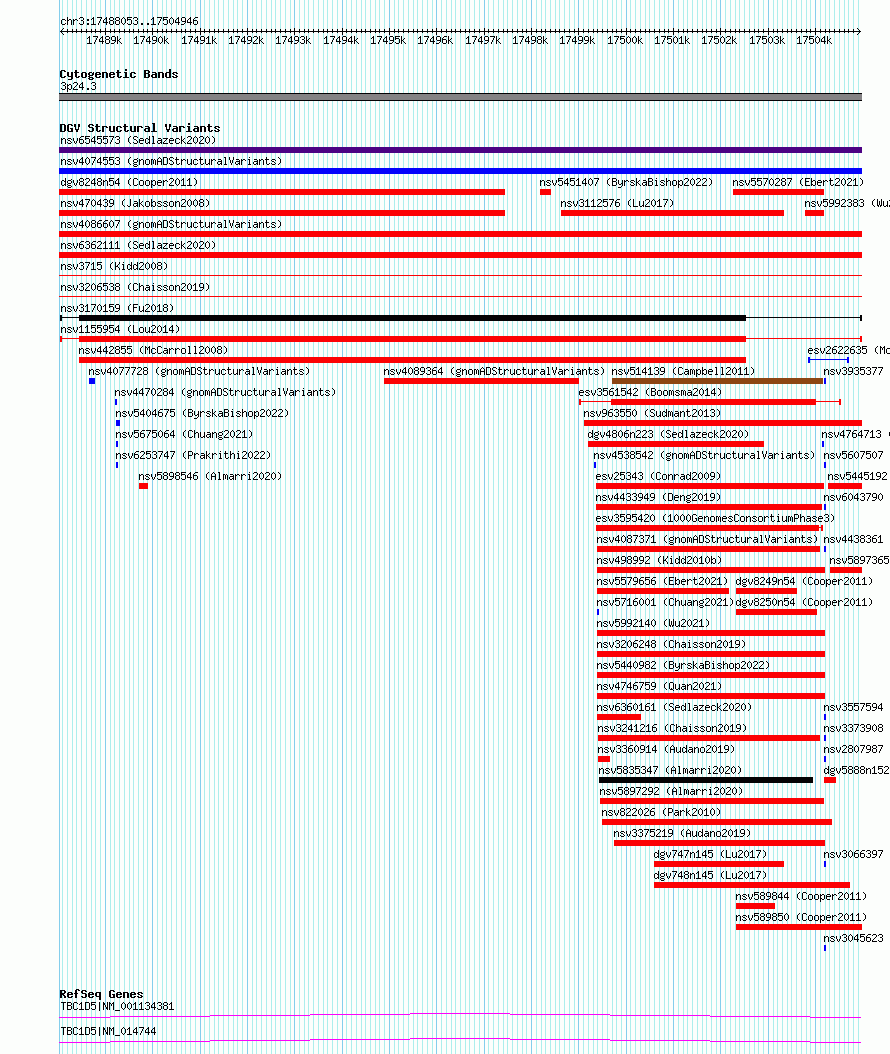Select esv3561542 (Boomsma2014) label
890x1054 pixels.
pyautogui.click(x=650, y=392)
